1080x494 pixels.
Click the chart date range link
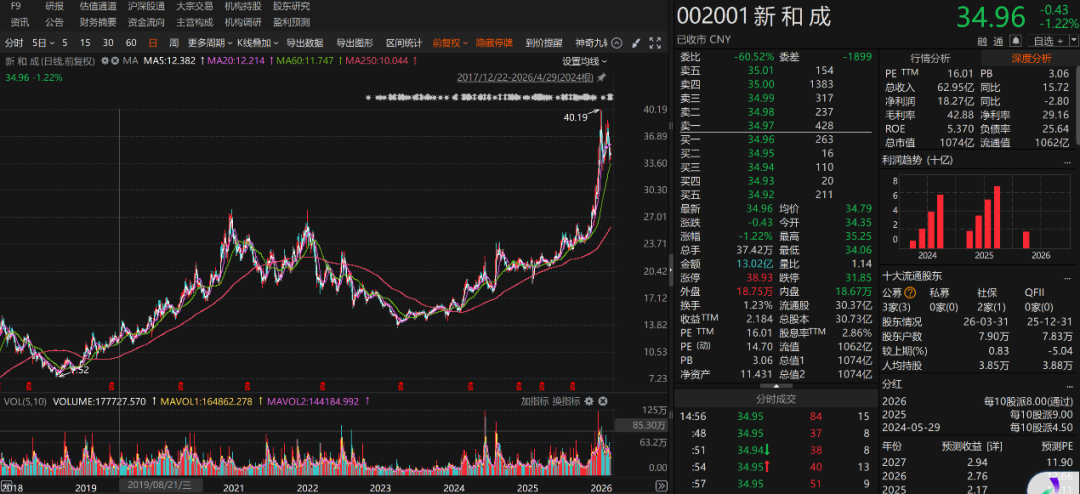click(526, 77)
